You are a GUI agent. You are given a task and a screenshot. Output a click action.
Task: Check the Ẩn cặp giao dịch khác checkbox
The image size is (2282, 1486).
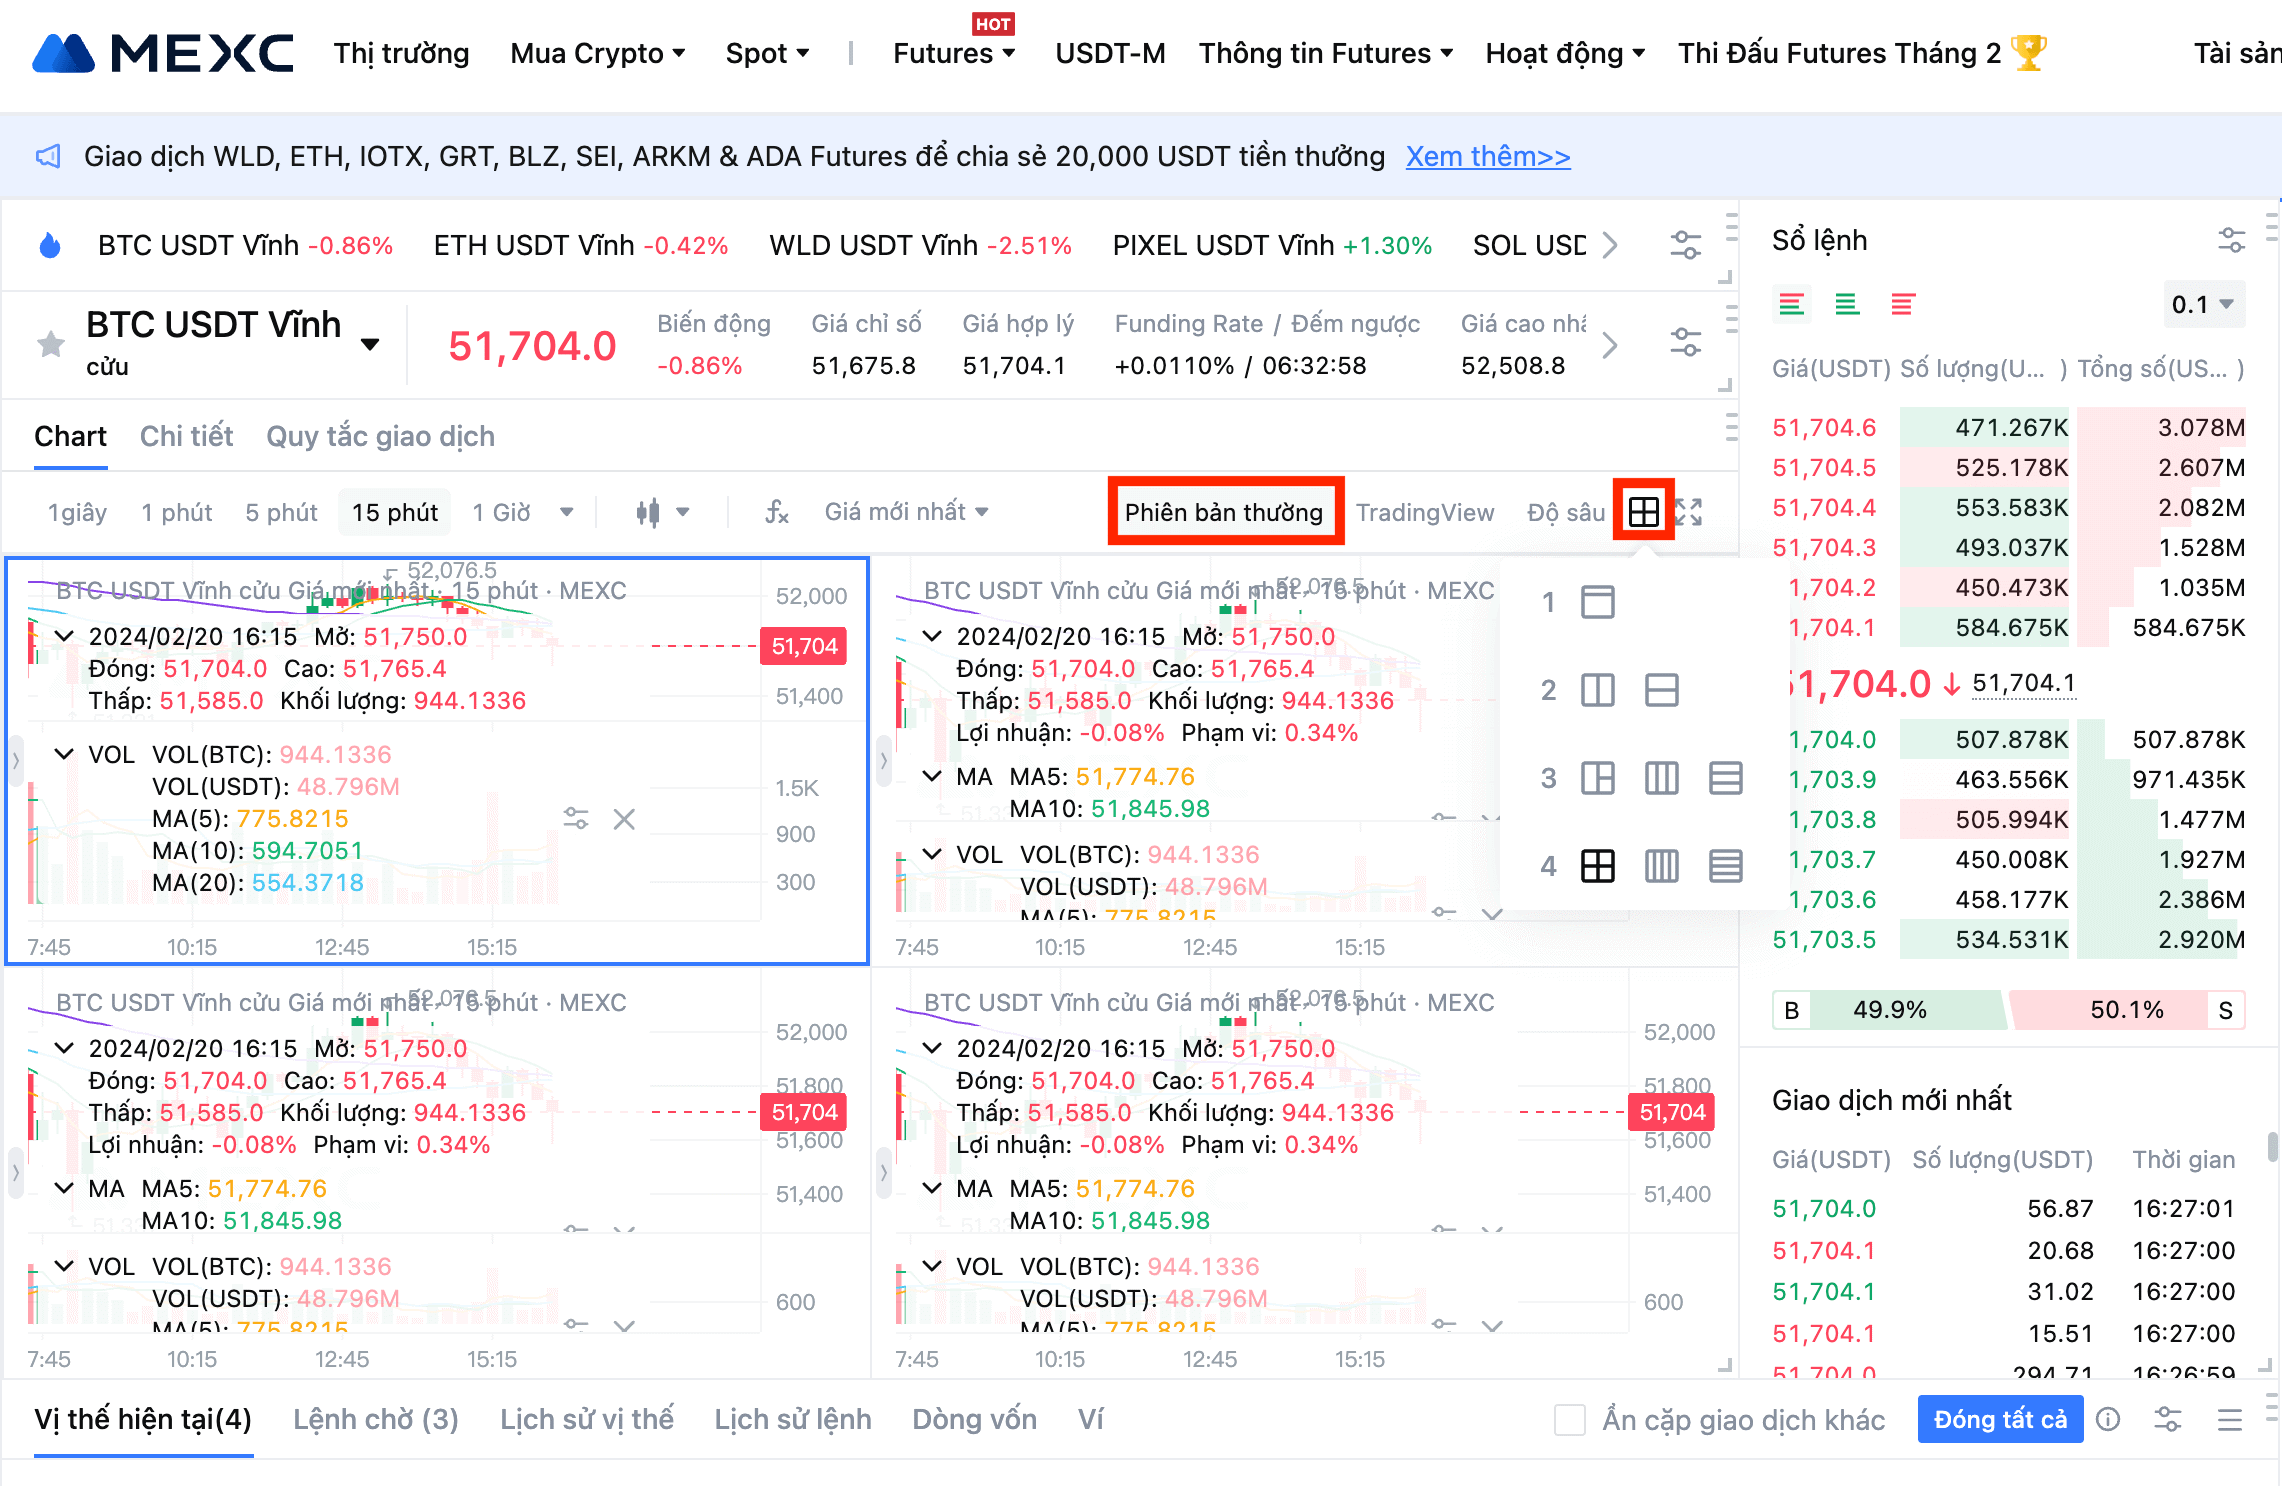click(1570, 1420)
